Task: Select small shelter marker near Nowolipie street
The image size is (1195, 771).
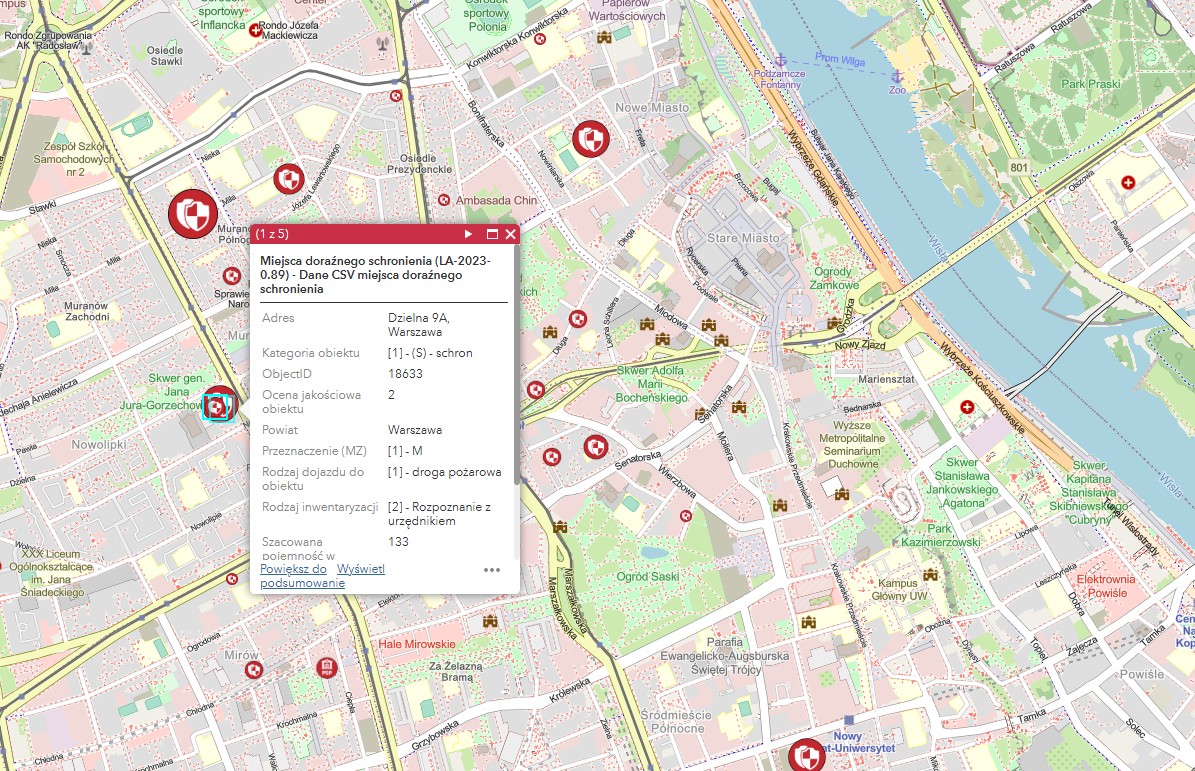Action: tap(232, 579)
